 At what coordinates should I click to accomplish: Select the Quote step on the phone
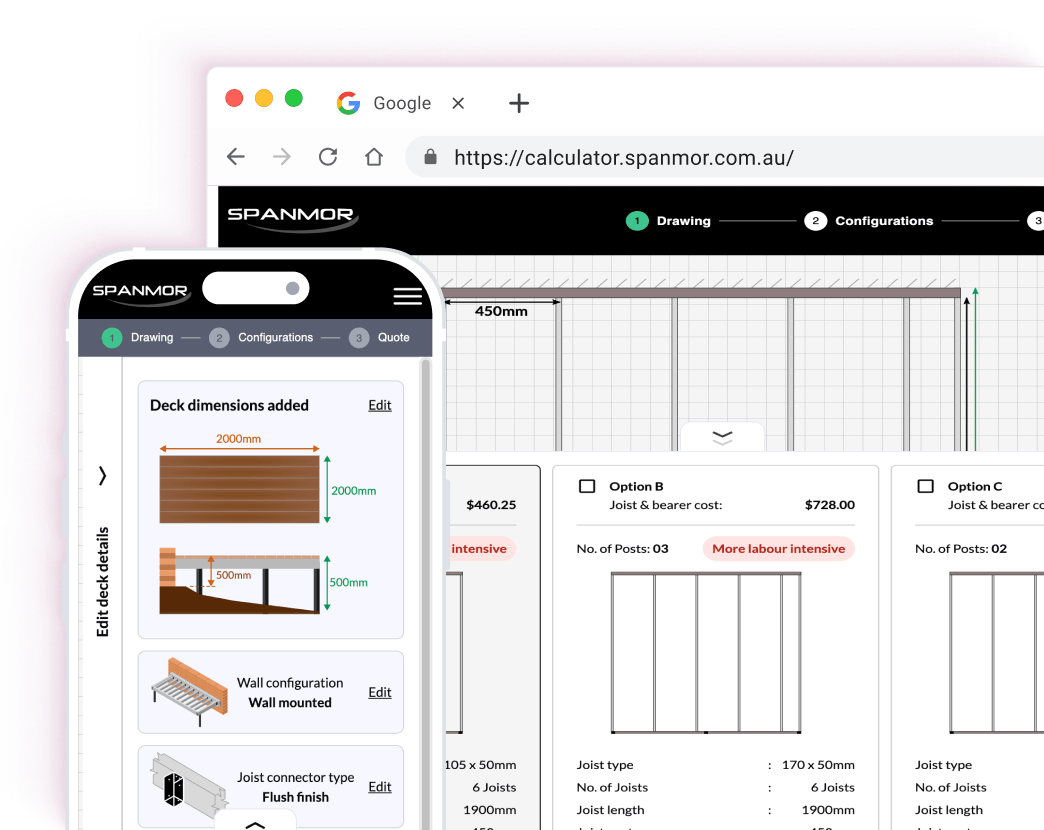point(379,337)
